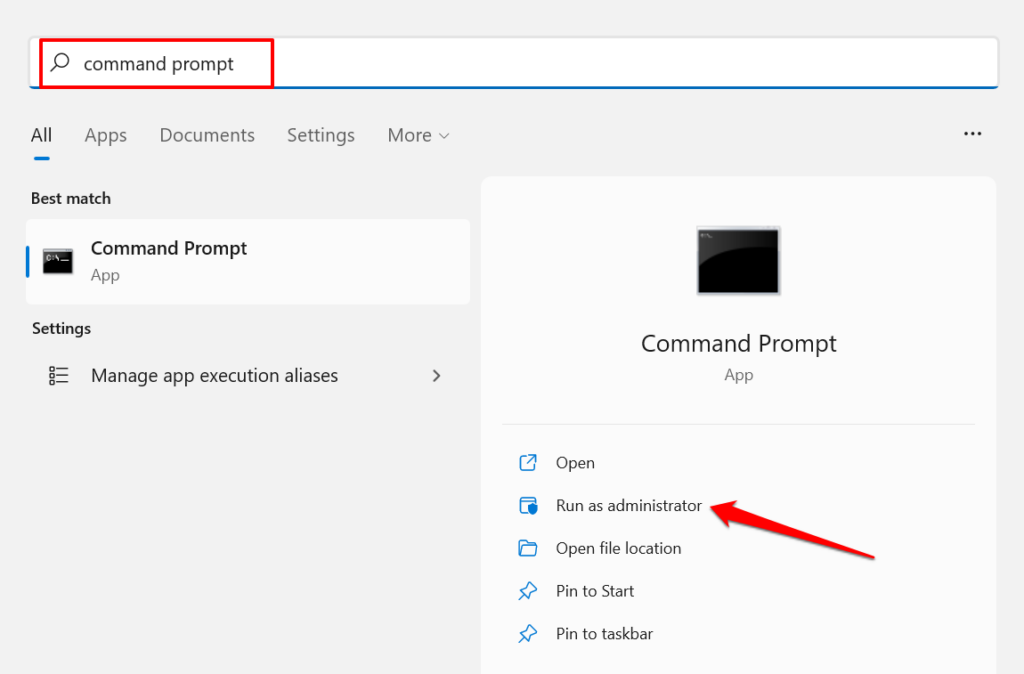Select the All results tab
The height and width of the screenshot is (674, 1024).
point(41,135)
